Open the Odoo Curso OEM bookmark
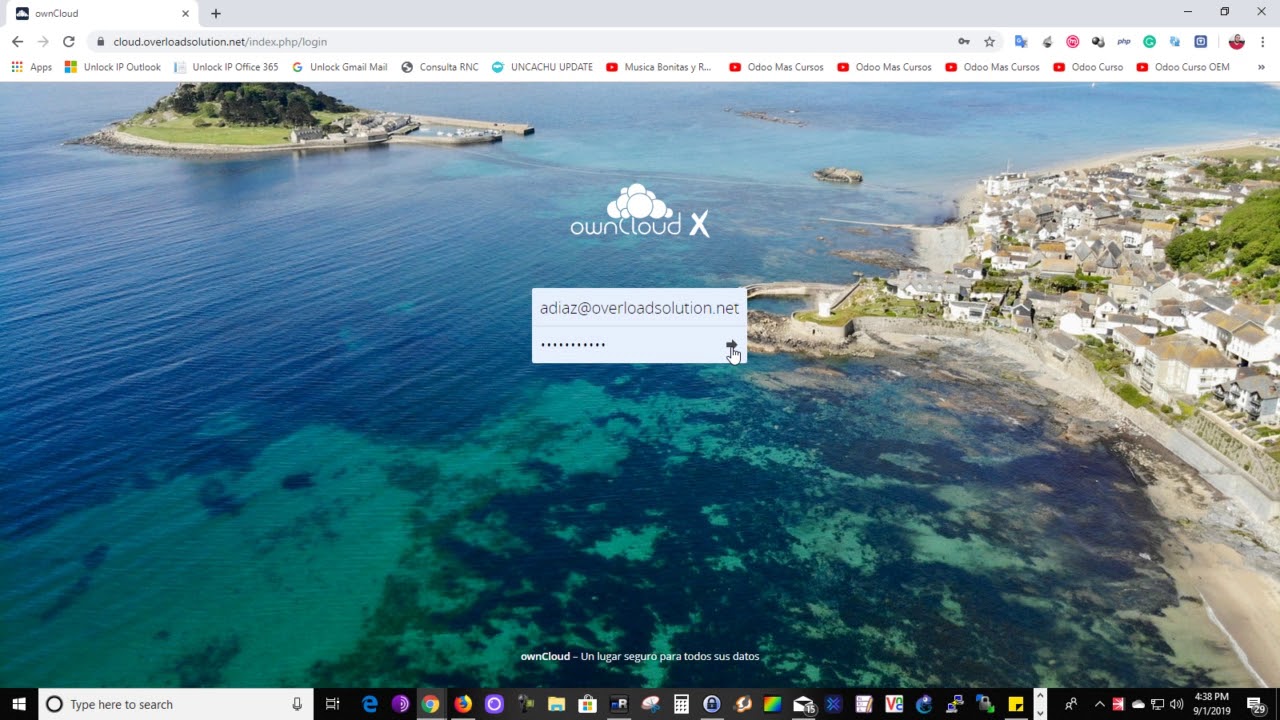The height and width of the screenshot is (720, 1280). [x=1182, y=67]
